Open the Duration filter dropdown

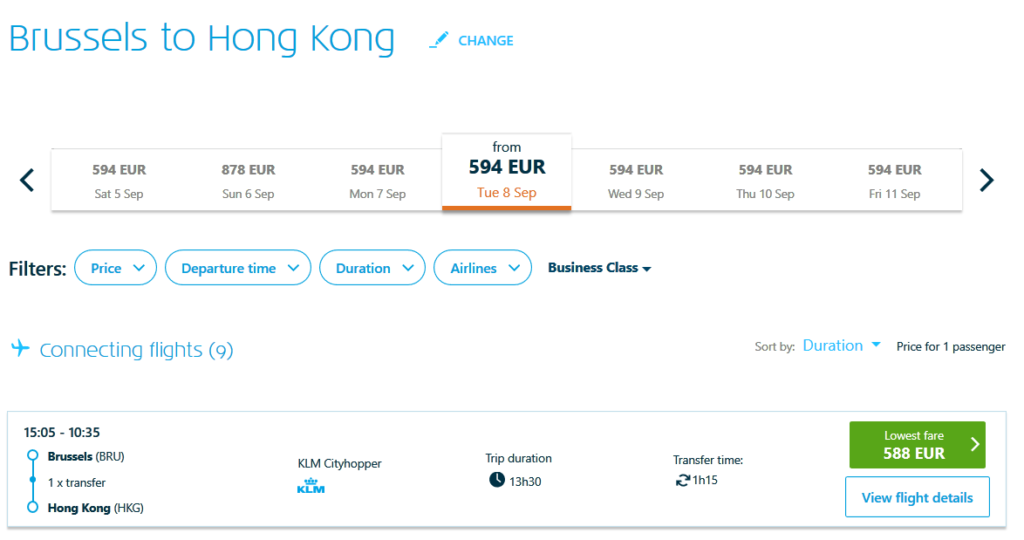[x=372, y=268]
